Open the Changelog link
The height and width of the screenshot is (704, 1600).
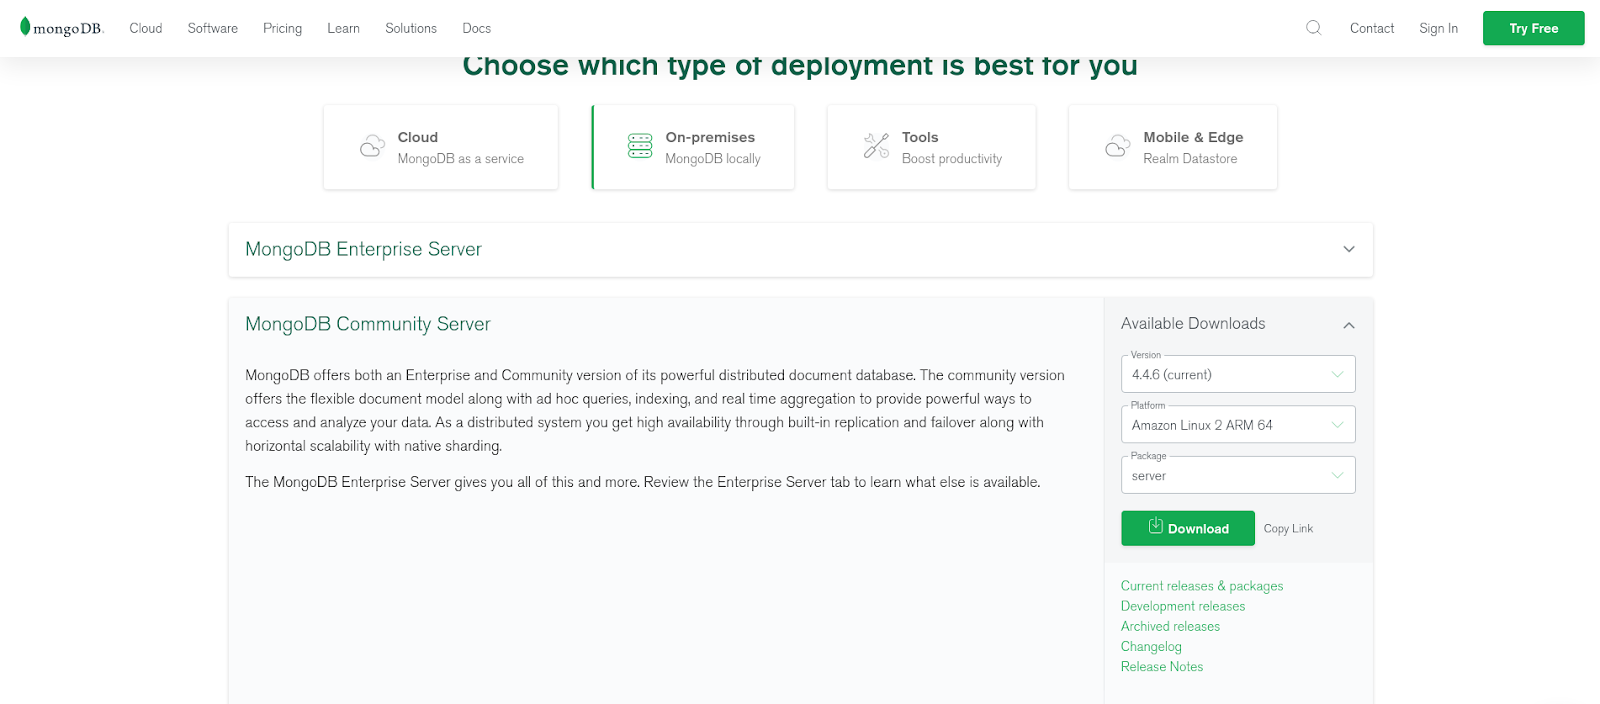1151,646
